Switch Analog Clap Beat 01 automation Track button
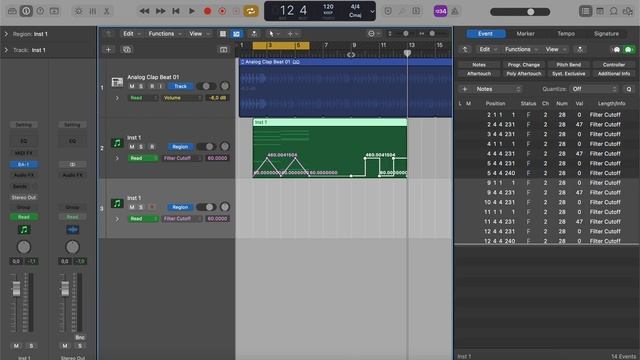The width and height of the screenshot is (640, 360). (180, 86)
